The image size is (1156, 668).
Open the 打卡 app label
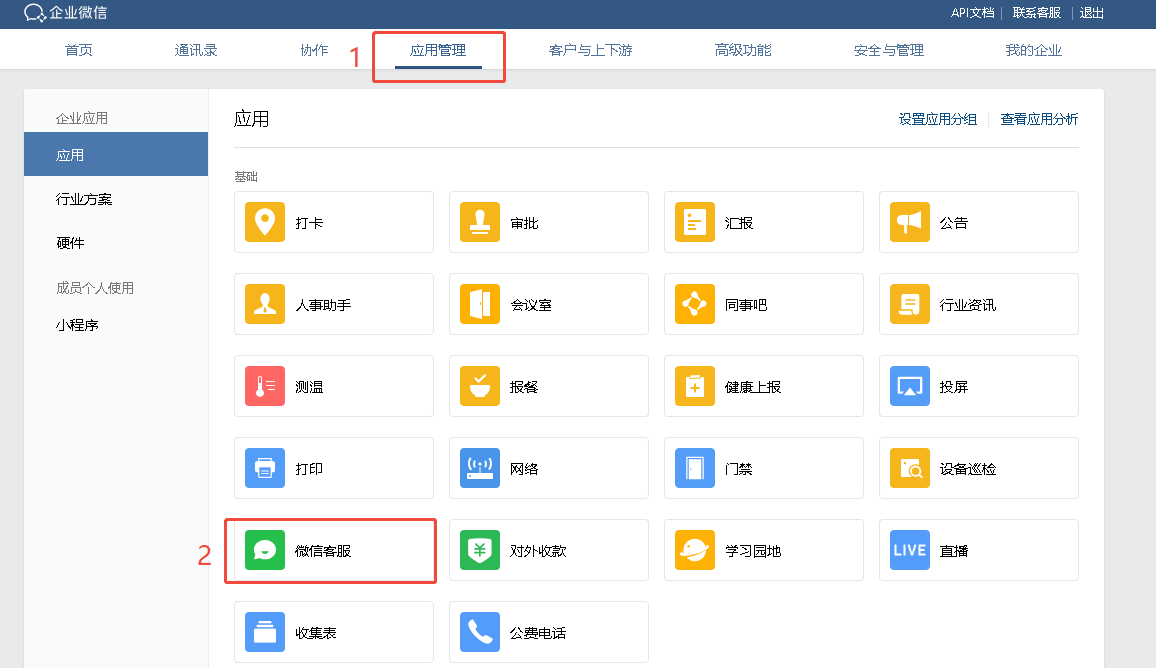(x=309, y=223)
